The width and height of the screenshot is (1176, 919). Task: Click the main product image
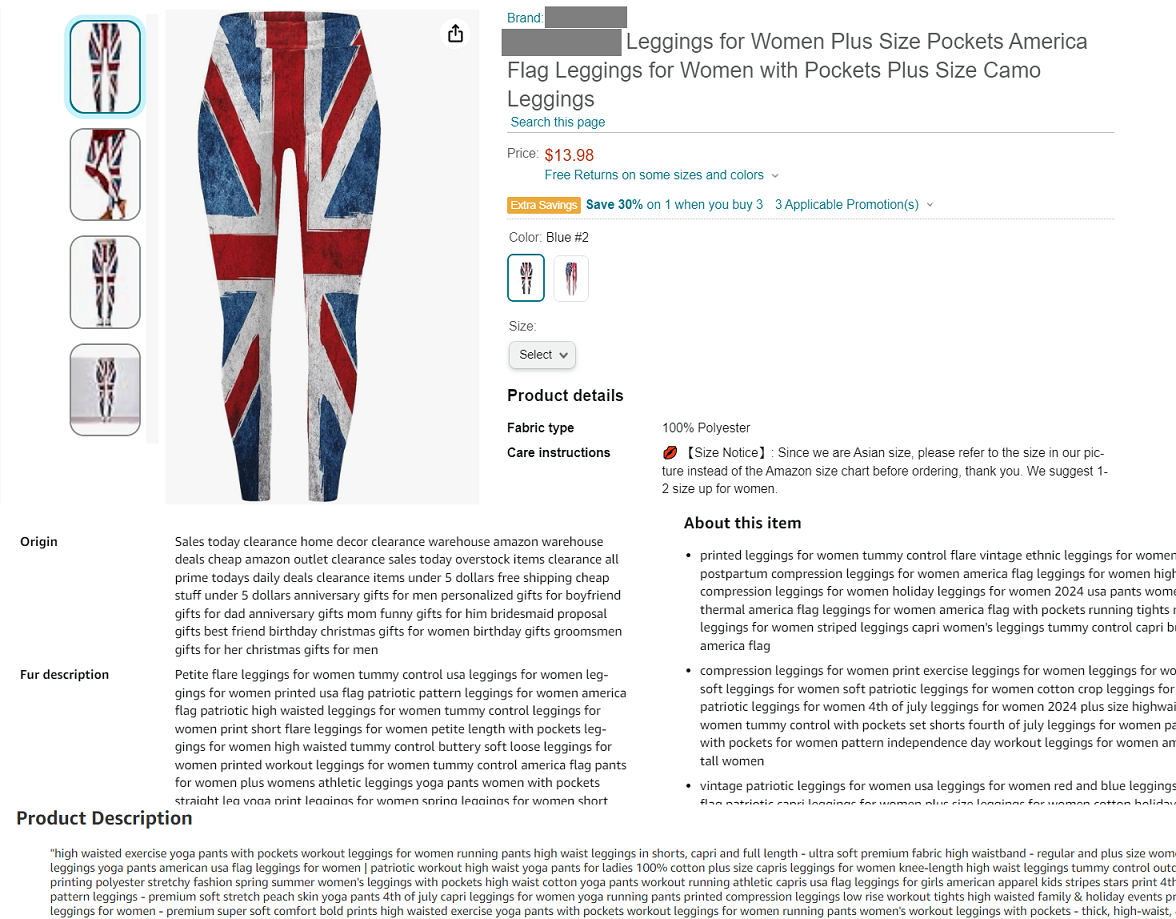pos(322,255)
